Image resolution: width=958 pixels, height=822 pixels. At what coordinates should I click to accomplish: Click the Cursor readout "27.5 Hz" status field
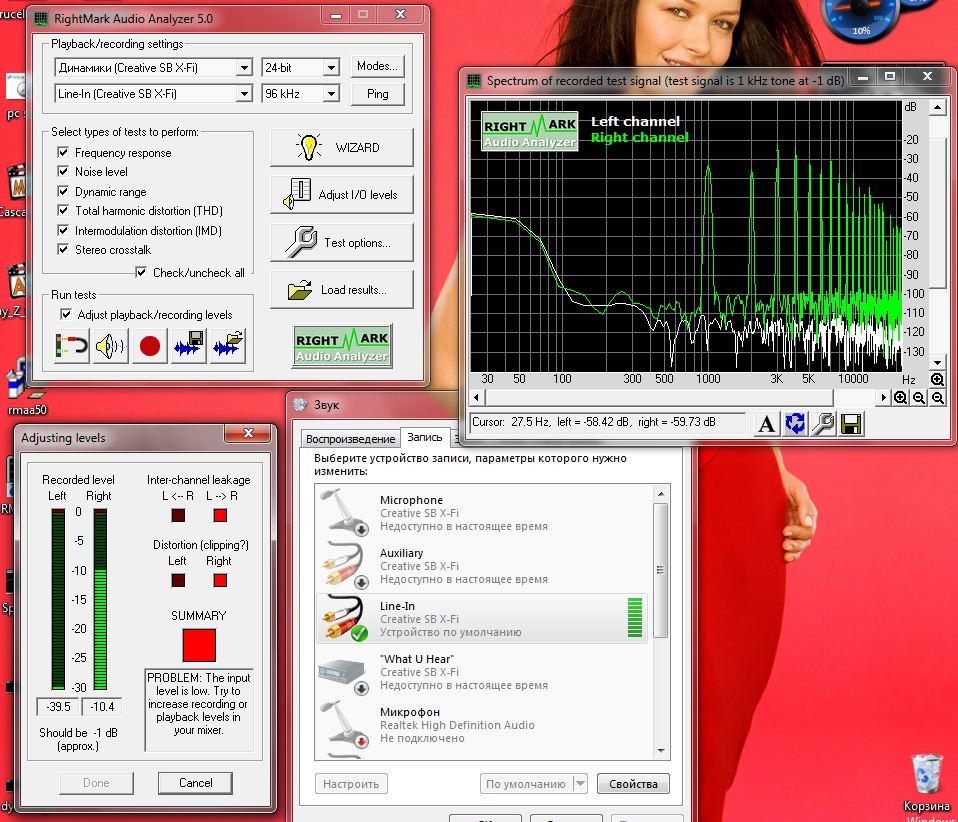click(607, 422)
